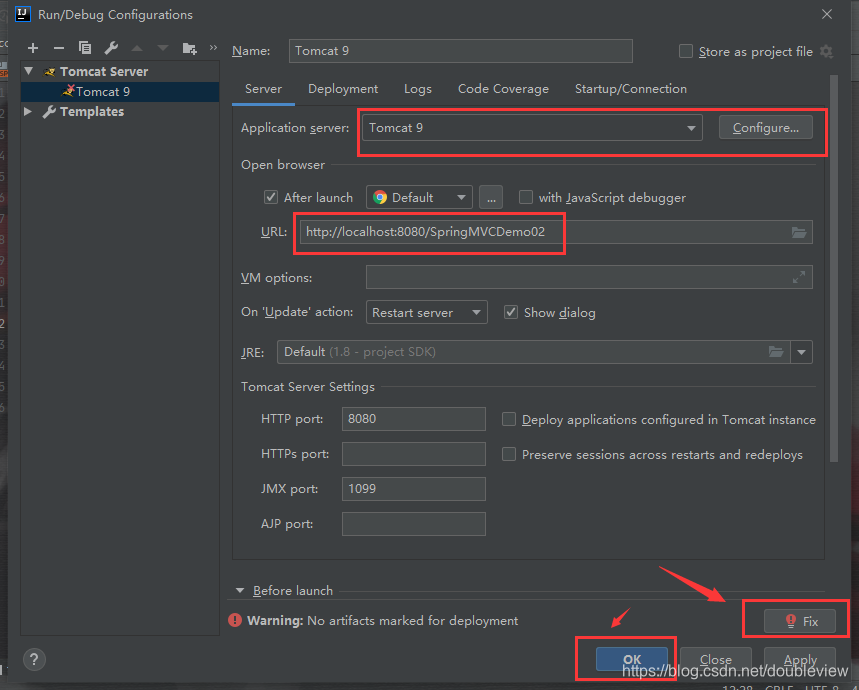Expand VM options field
Viewport: 859px width, 690px height.
click(x=799, y=277)
